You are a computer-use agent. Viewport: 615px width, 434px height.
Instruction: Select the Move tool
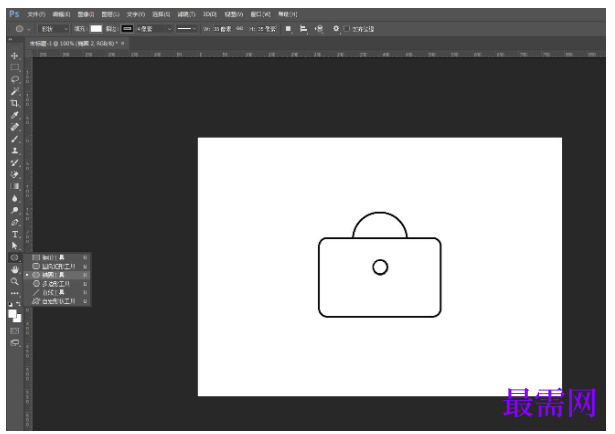[x=15, y=56]
